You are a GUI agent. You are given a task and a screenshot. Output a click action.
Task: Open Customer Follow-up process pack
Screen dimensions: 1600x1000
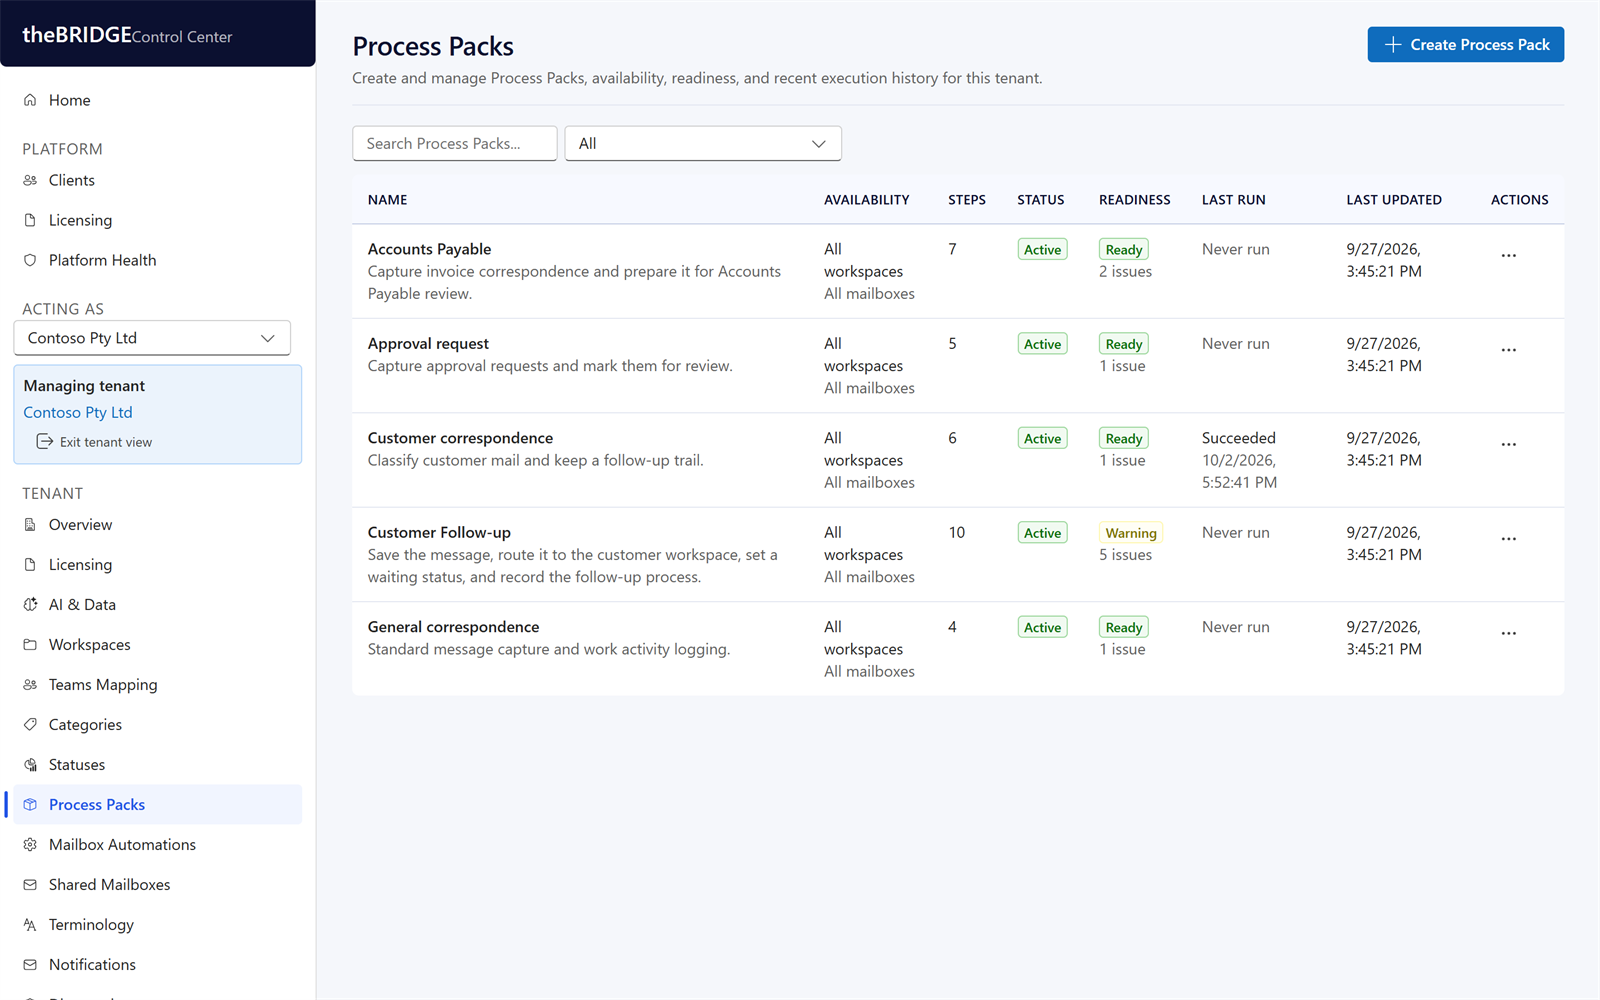coord(439,532)
